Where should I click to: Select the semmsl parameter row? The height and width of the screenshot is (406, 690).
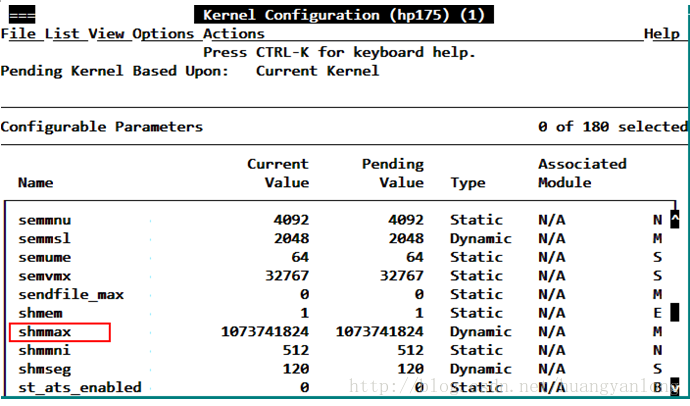point(341,238)
